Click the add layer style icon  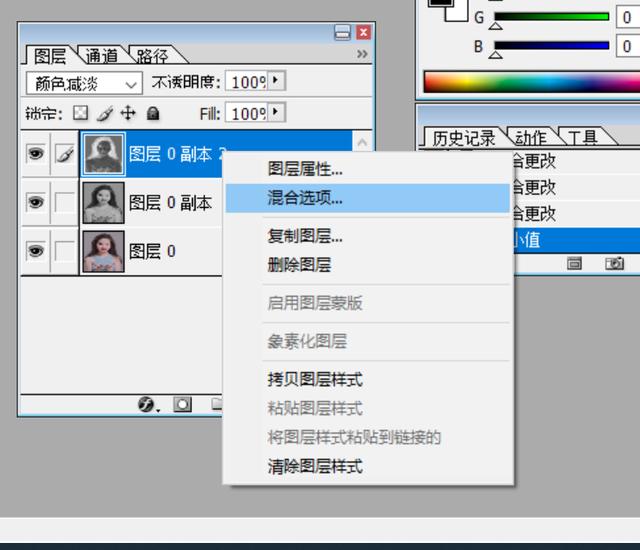tap(146, 404)
